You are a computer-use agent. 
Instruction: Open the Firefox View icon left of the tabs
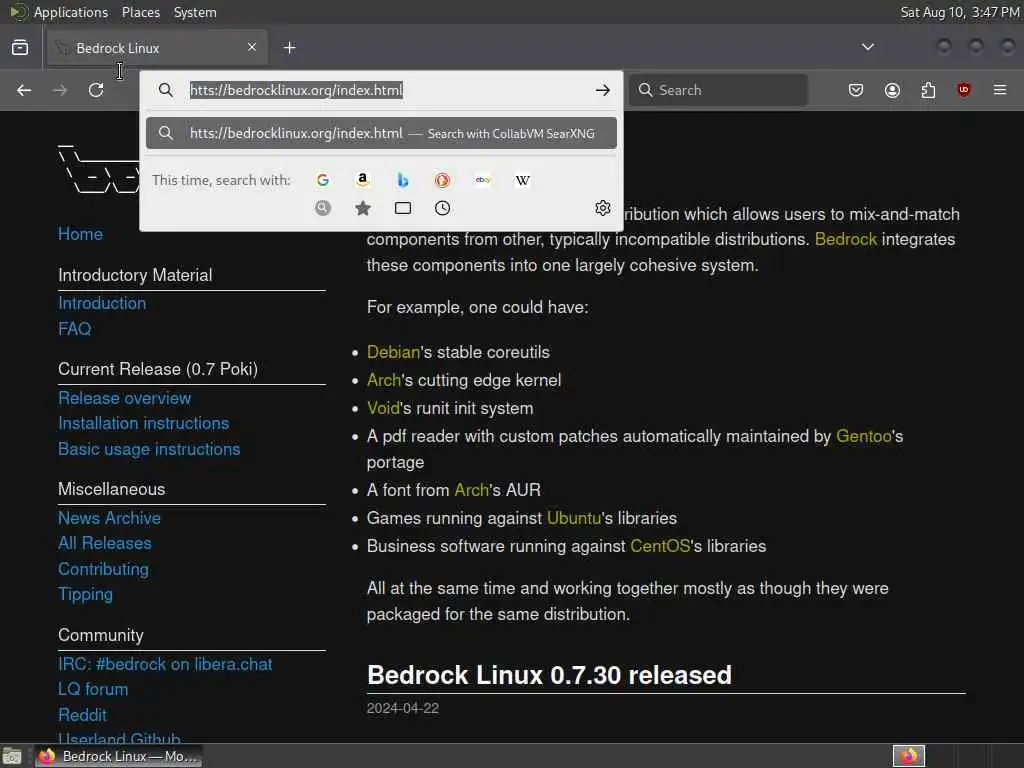click(x=20, y=48)
